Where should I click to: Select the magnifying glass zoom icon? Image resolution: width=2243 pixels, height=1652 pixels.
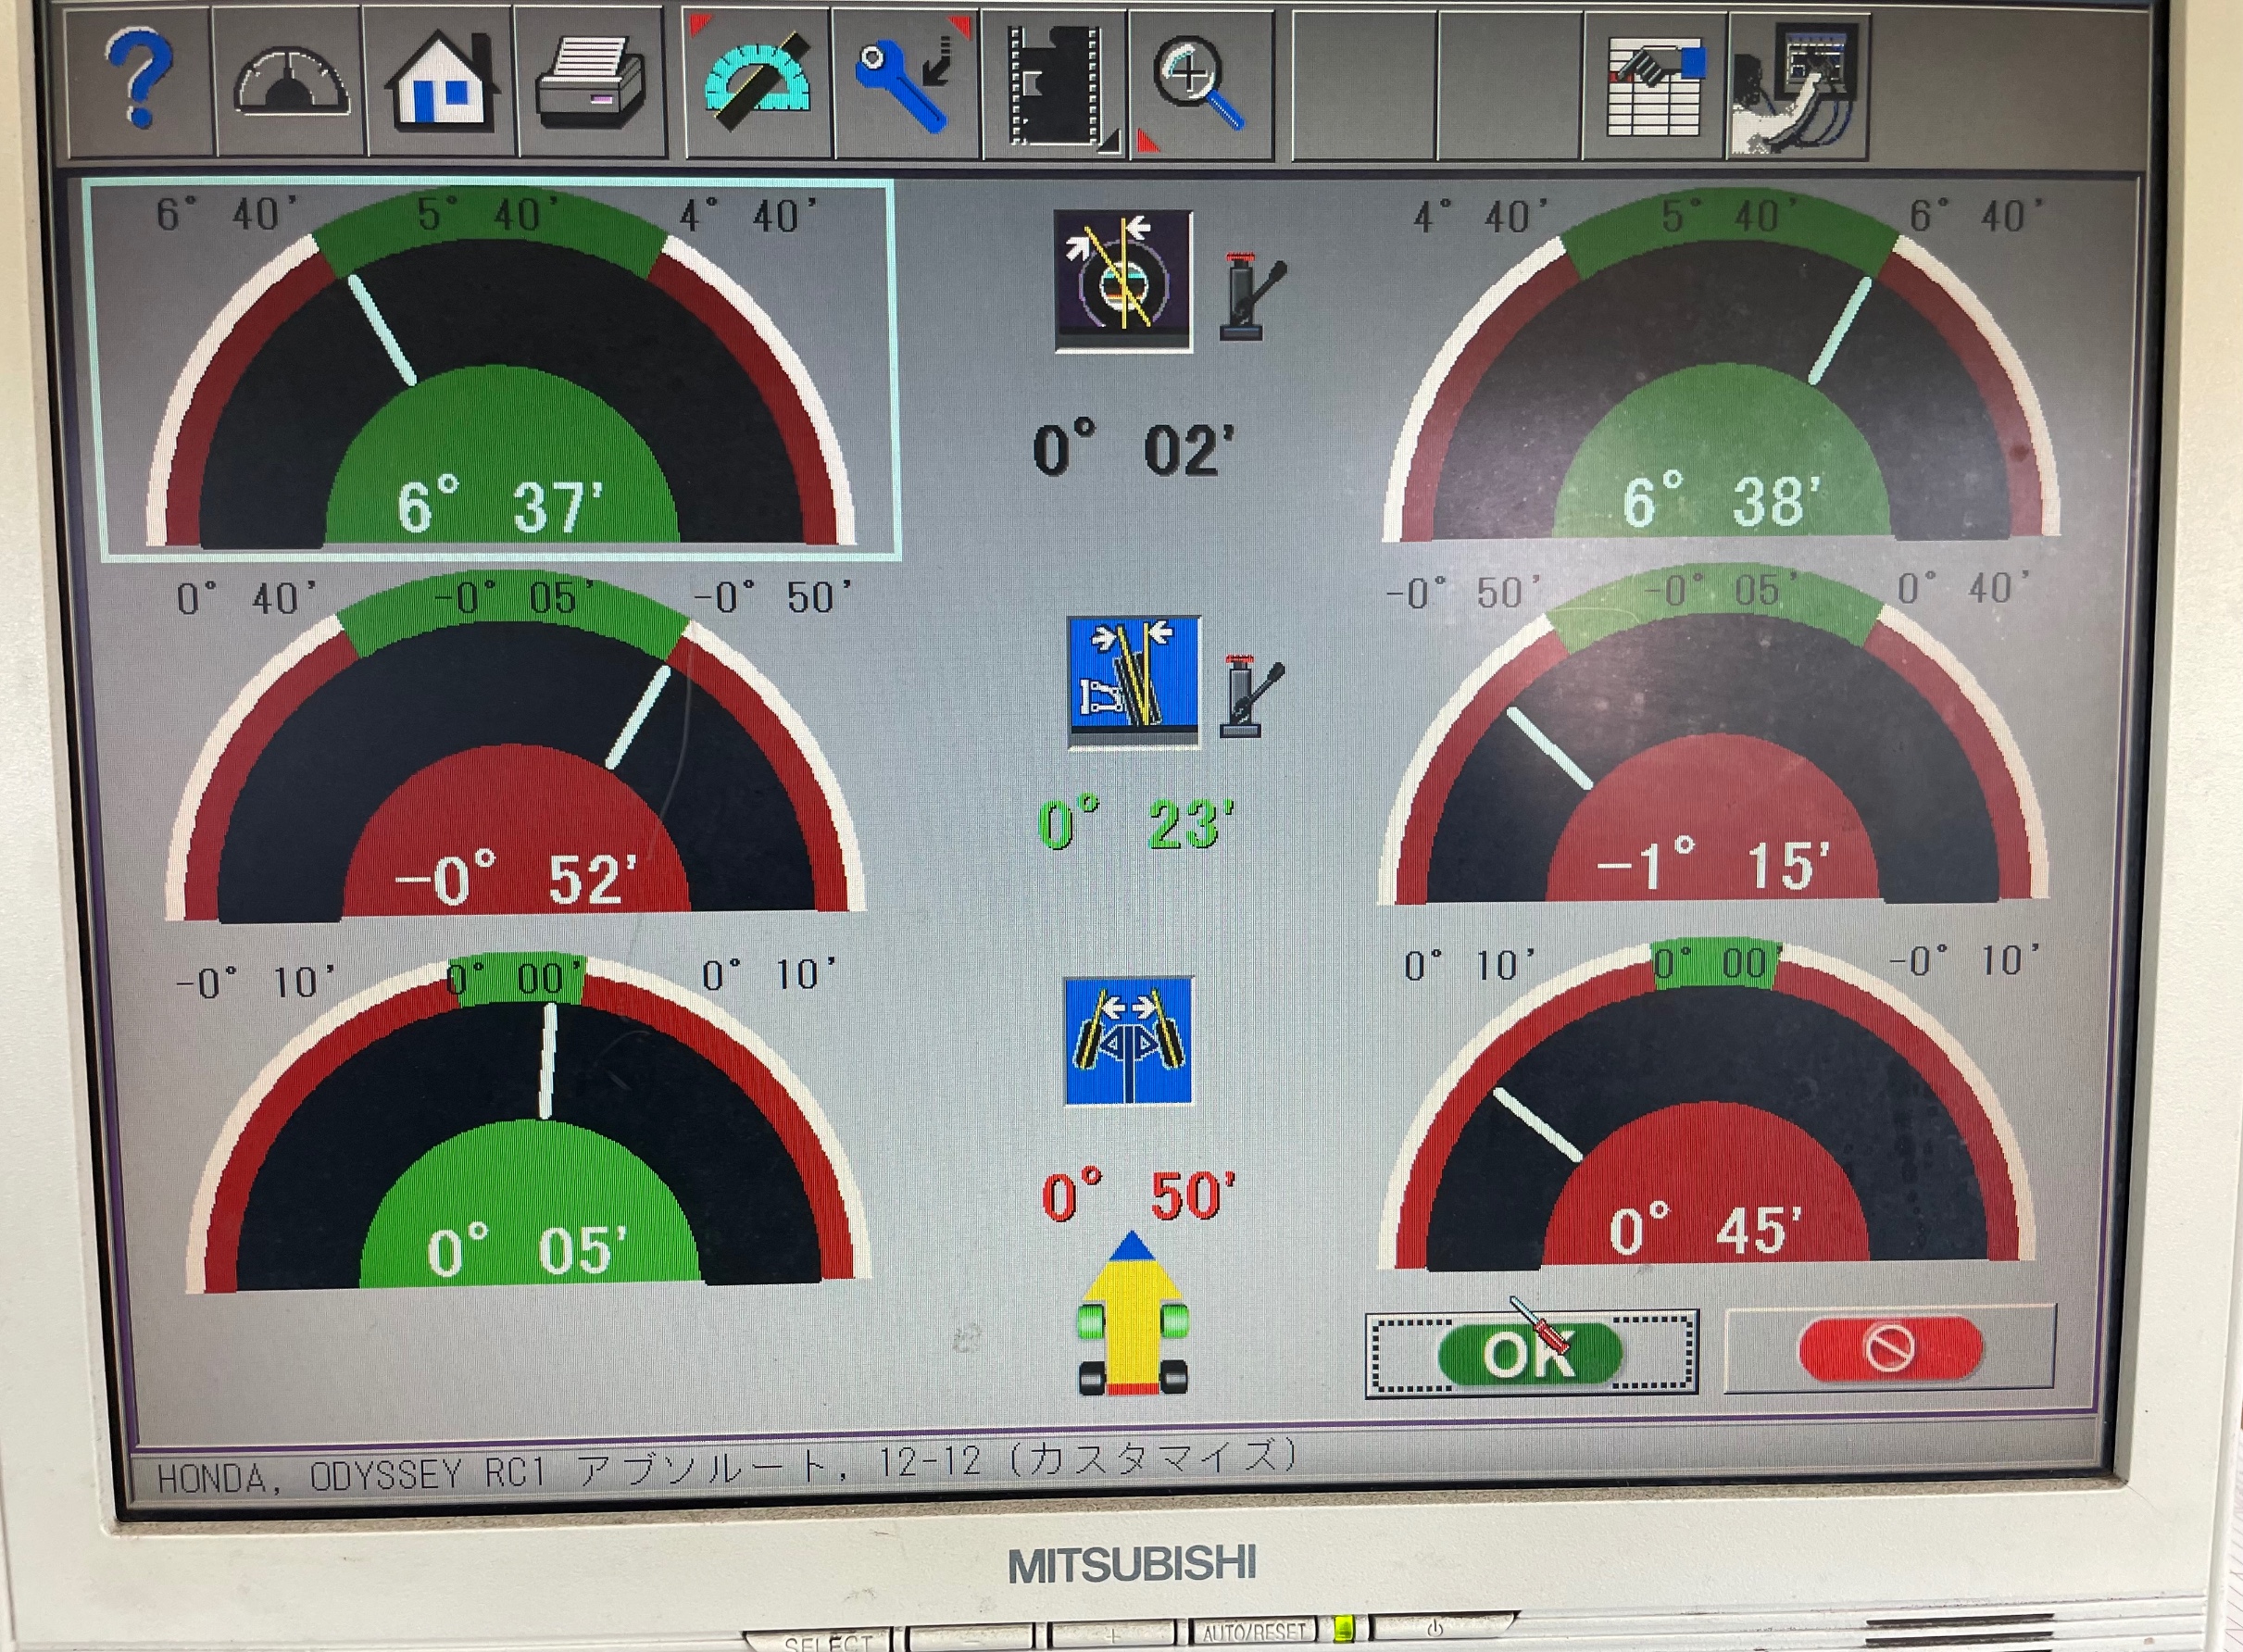pyautogui.click(x=1198, y=84)
